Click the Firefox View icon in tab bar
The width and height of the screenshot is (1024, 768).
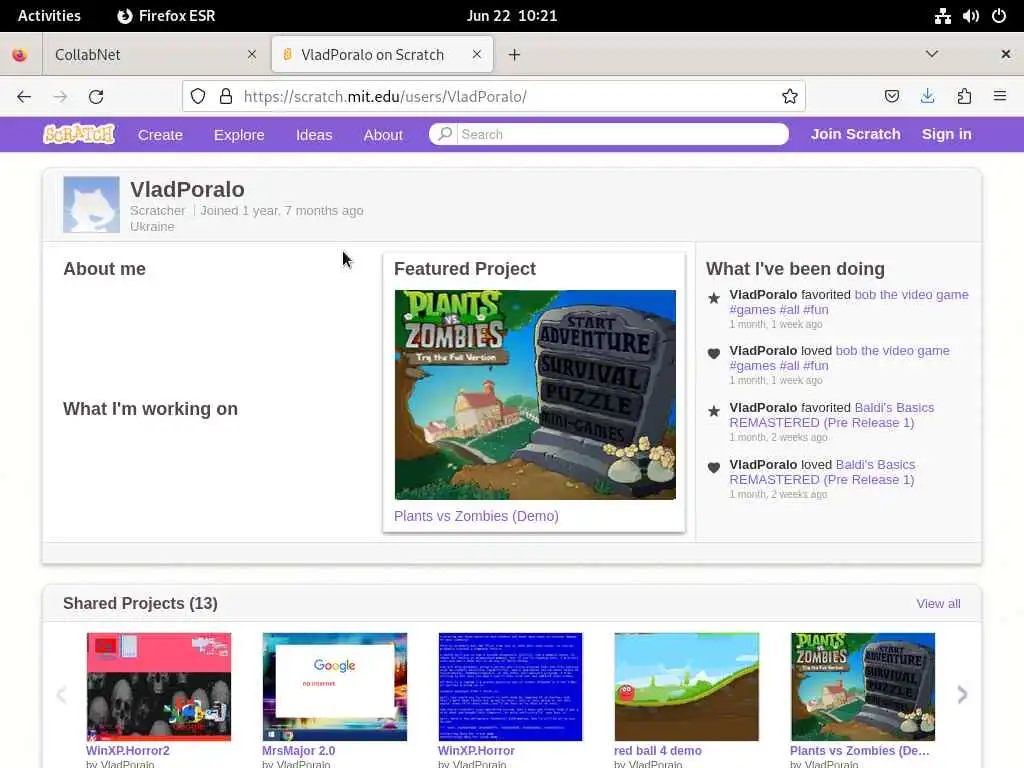click(20, 55)
